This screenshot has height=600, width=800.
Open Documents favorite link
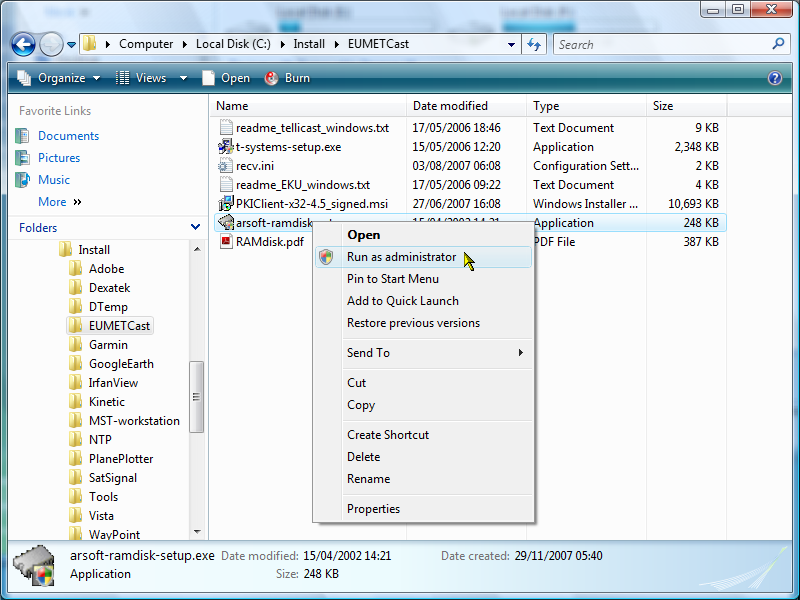tap(68, 136)
